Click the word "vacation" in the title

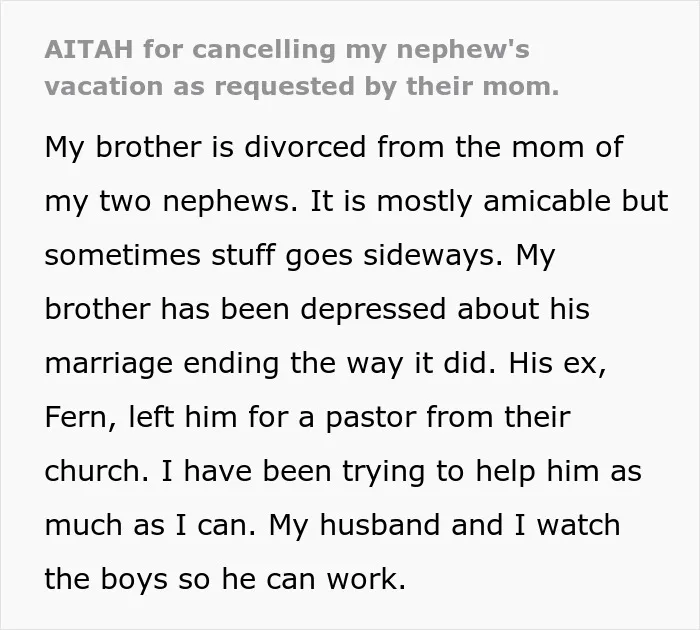coord(104,86)
